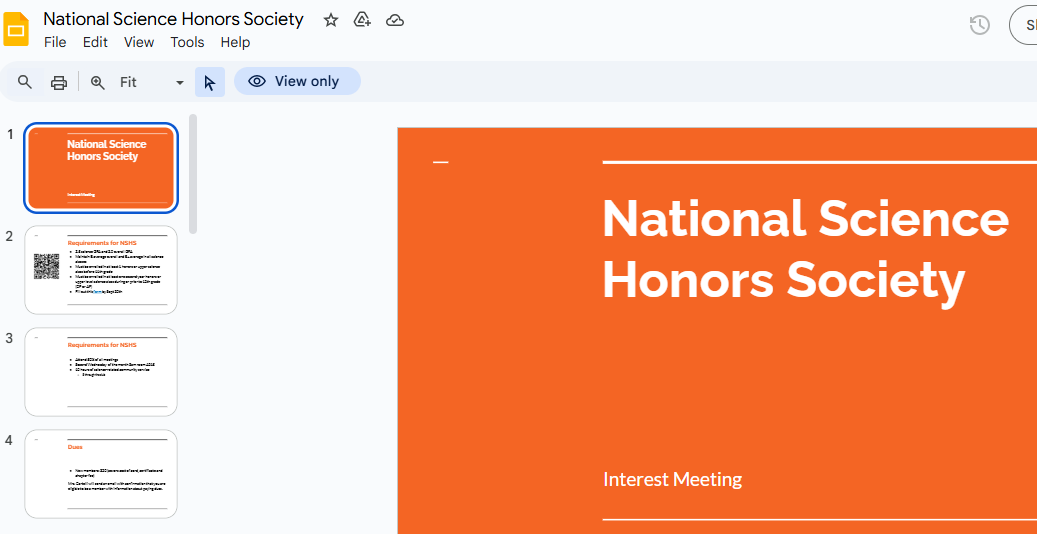Viewport: 1037px width, 534px height.
Task: Select slide 4 Dues thumbnail
Action: coord(101,474)
